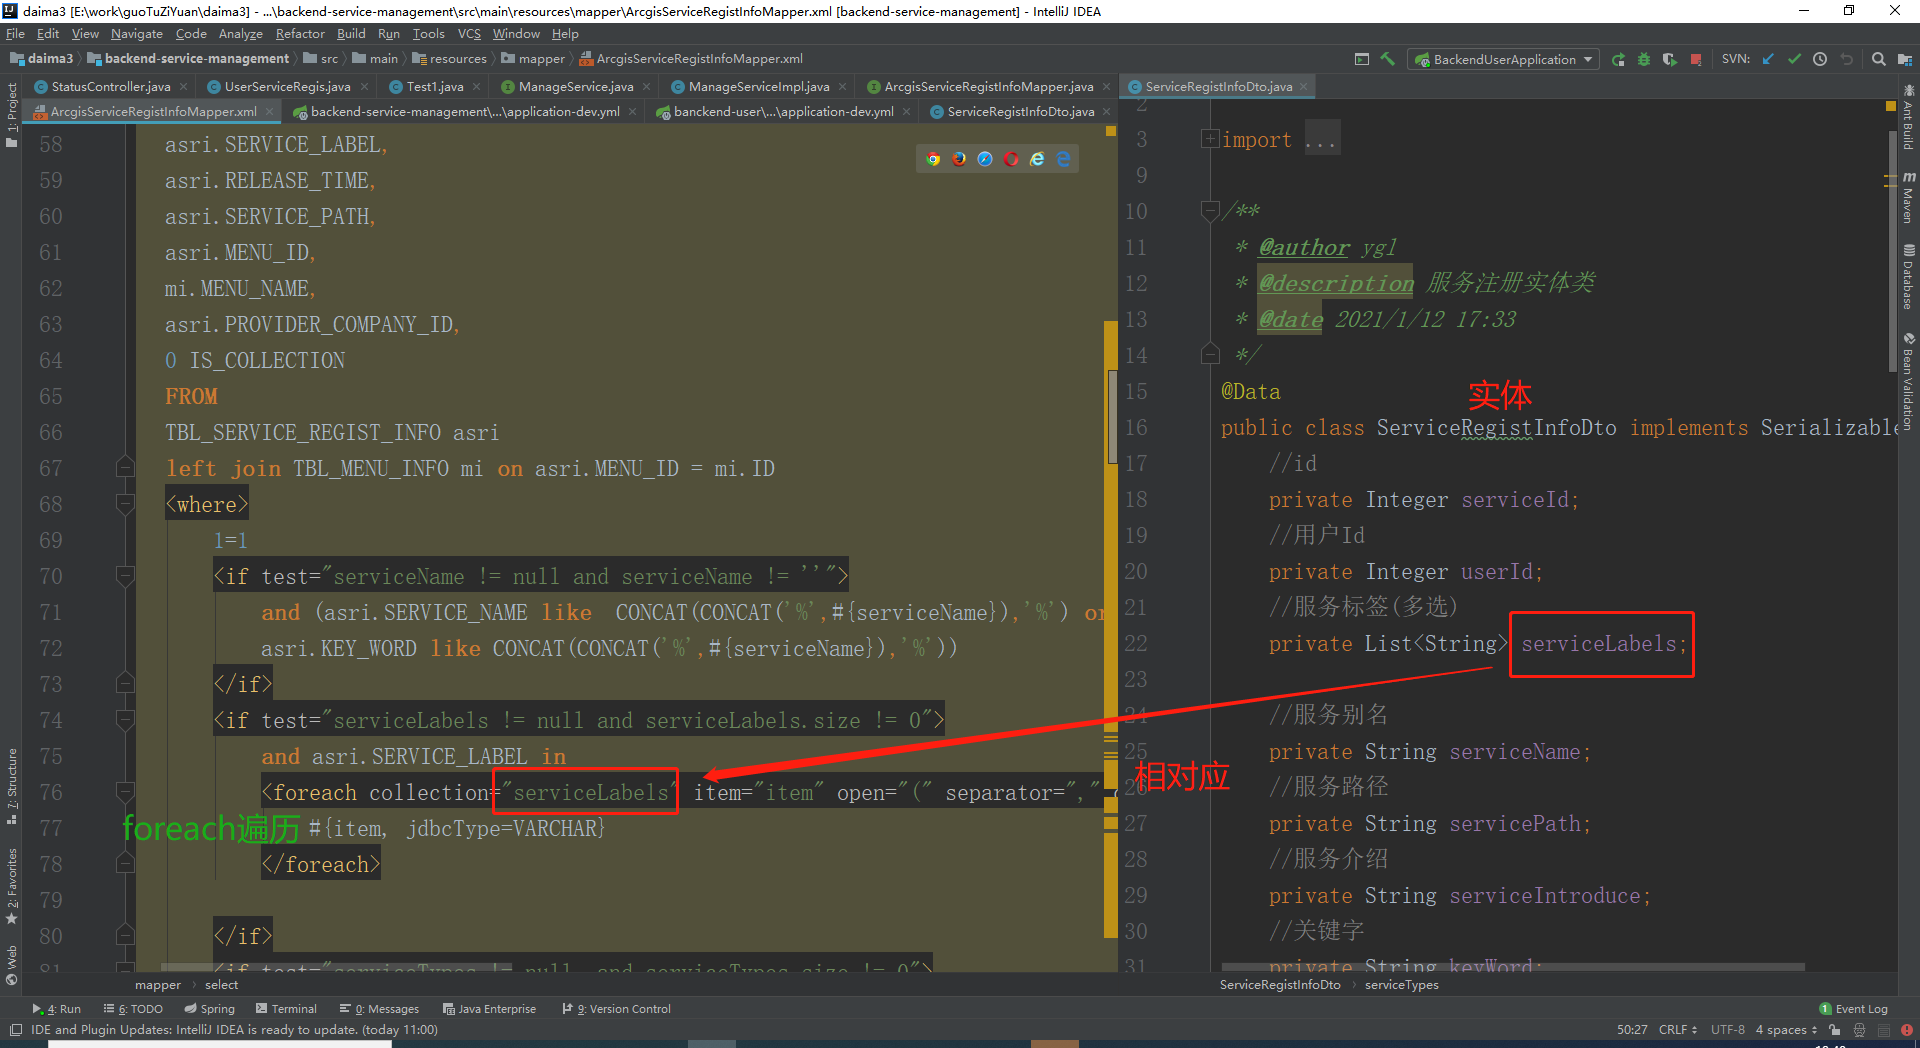This screenshot has width=1920, height=1048.
Task: Click the Build project hammer icon
Action: [x=1387, y=59]
